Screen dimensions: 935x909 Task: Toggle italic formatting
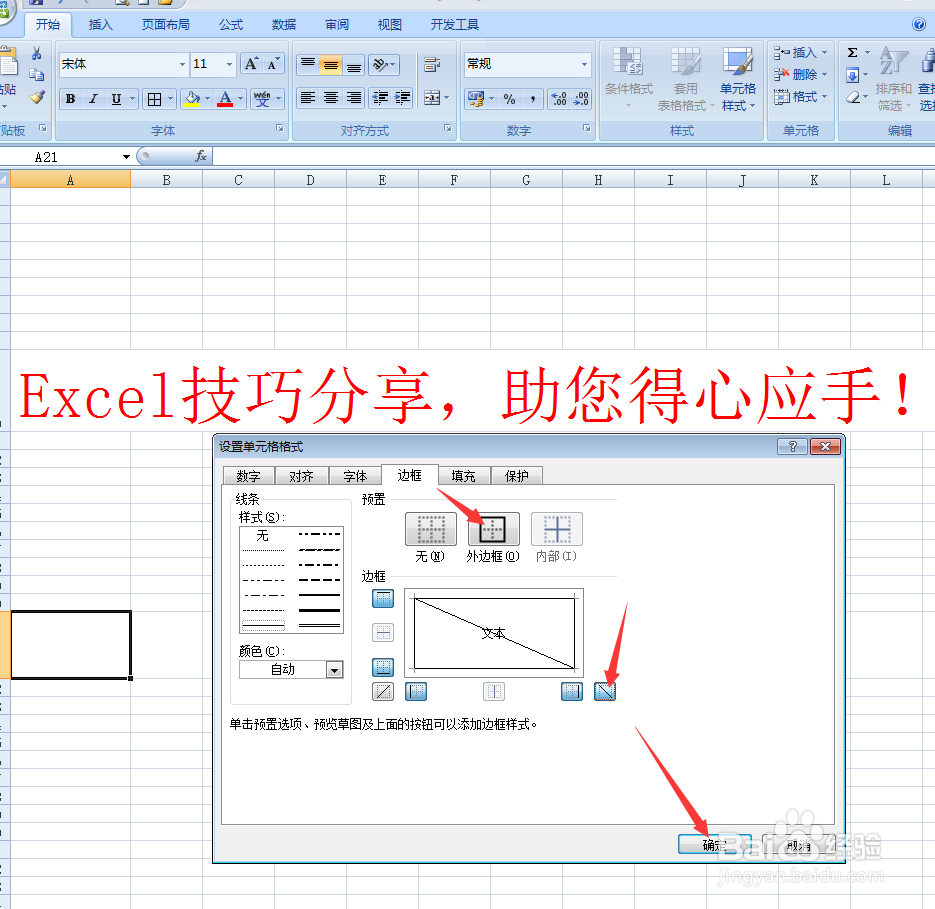[x=91, y=99]
